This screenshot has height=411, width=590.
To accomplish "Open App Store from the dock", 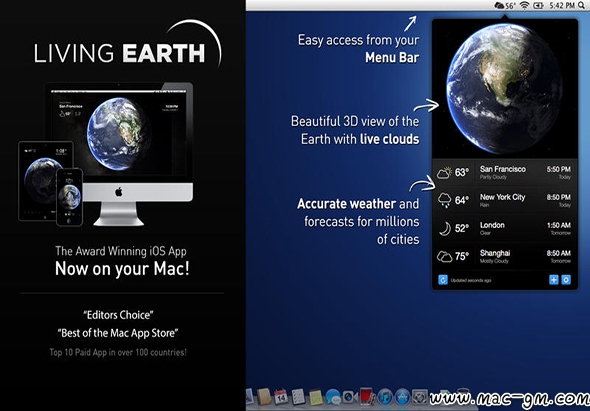I will [402, 397].
